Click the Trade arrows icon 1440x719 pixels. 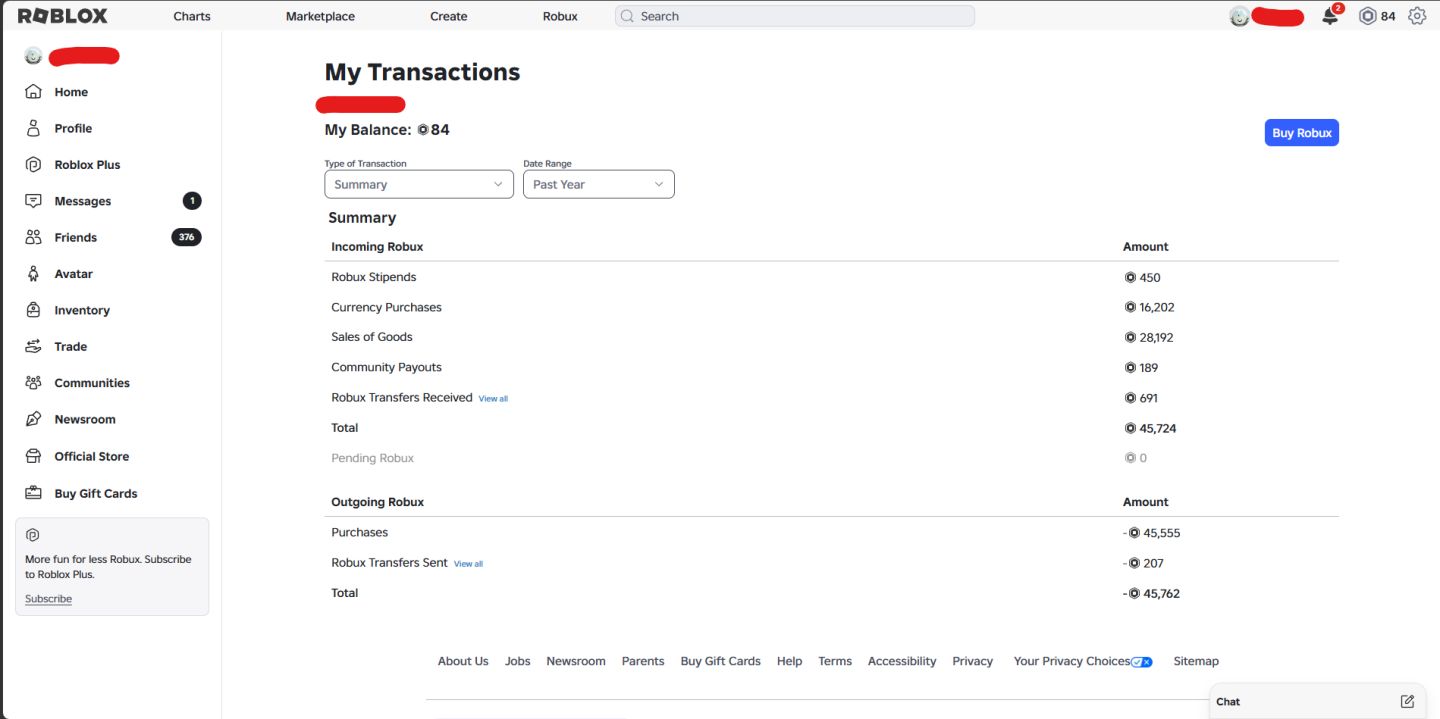[33, 347]
